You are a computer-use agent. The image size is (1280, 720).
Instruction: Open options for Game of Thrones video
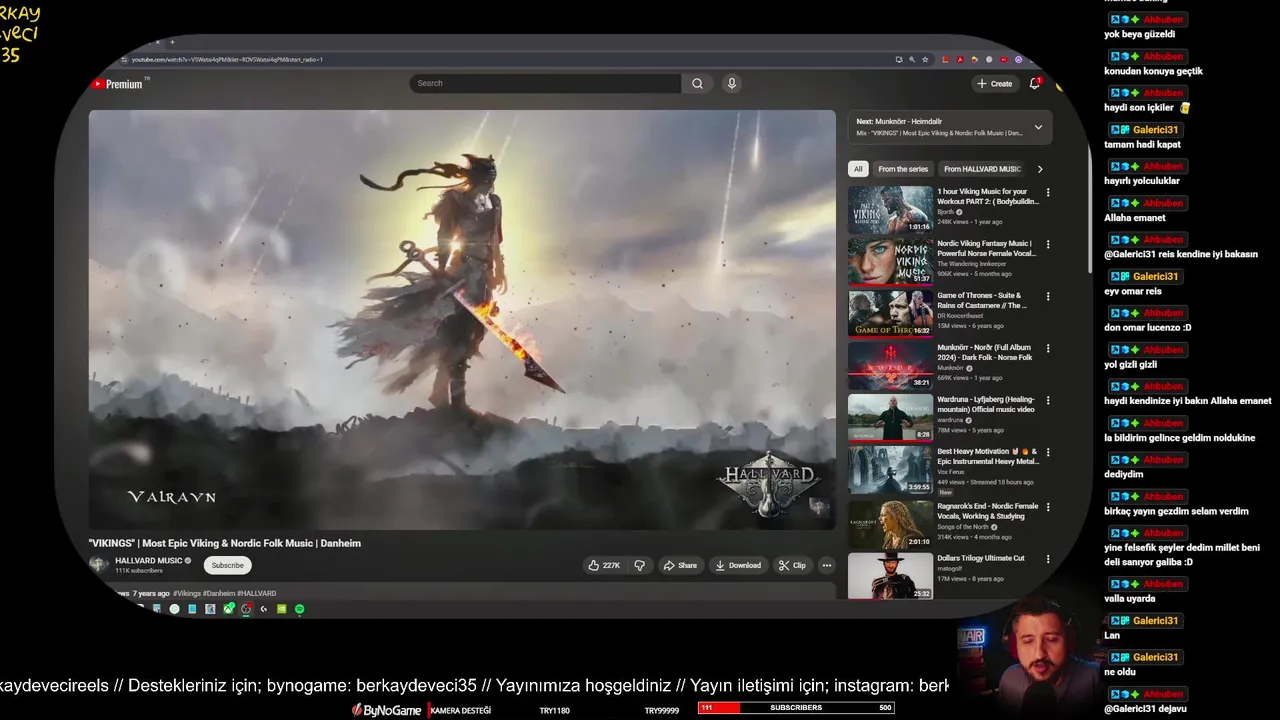[x=1048, y=296]
